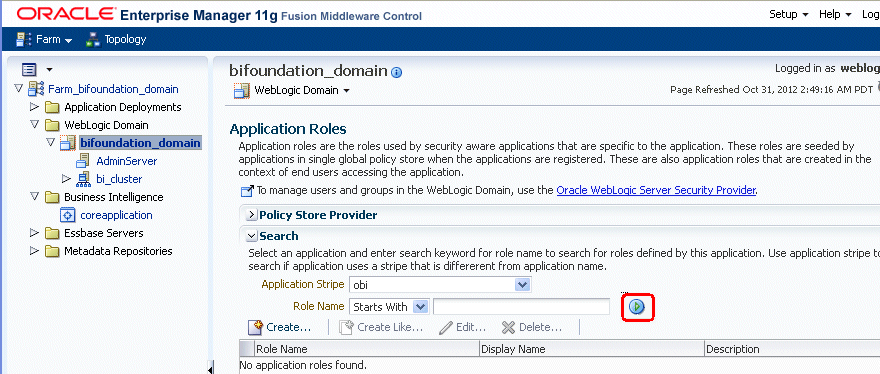Click the Create Like icon
The width and height of the screenshot is (880, 374).
pos(347,327)
